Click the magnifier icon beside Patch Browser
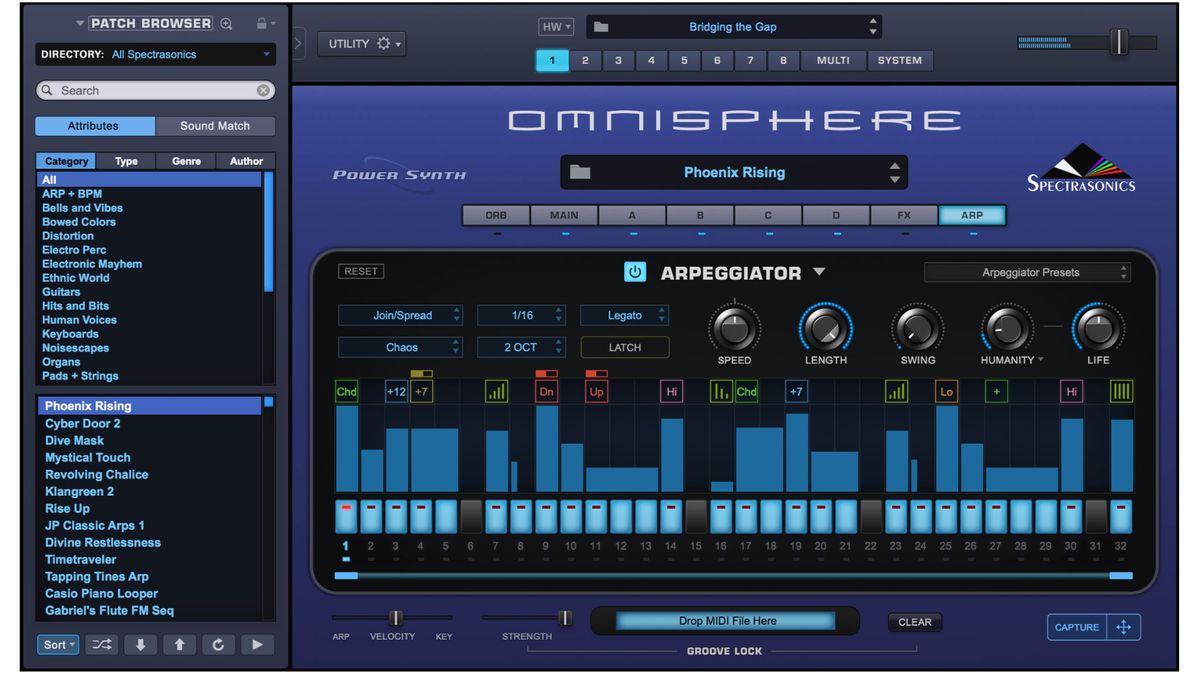 click(228, 22)
